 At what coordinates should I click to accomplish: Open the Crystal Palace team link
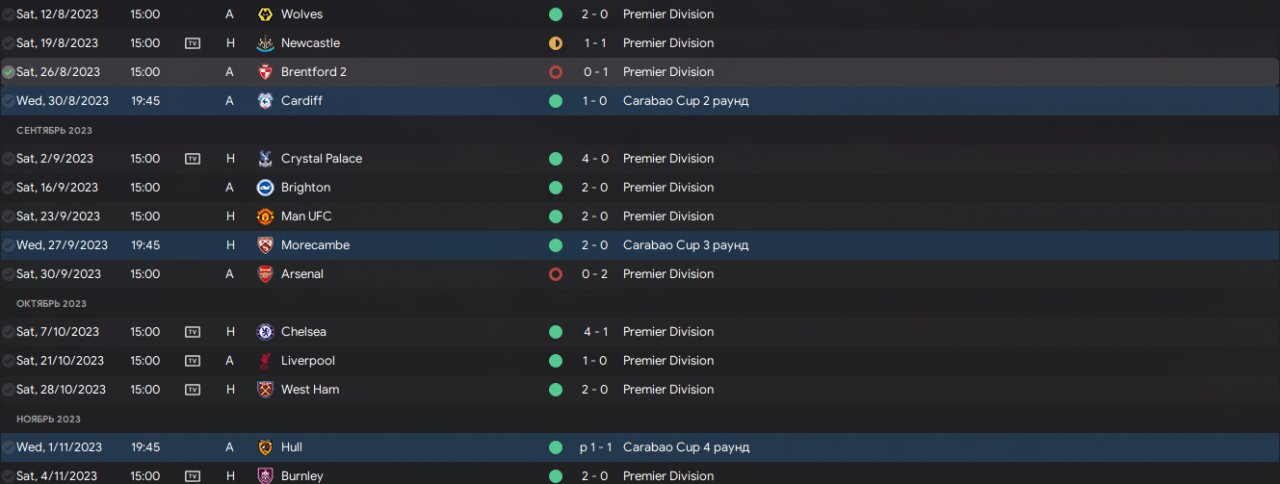pos(321,159)
